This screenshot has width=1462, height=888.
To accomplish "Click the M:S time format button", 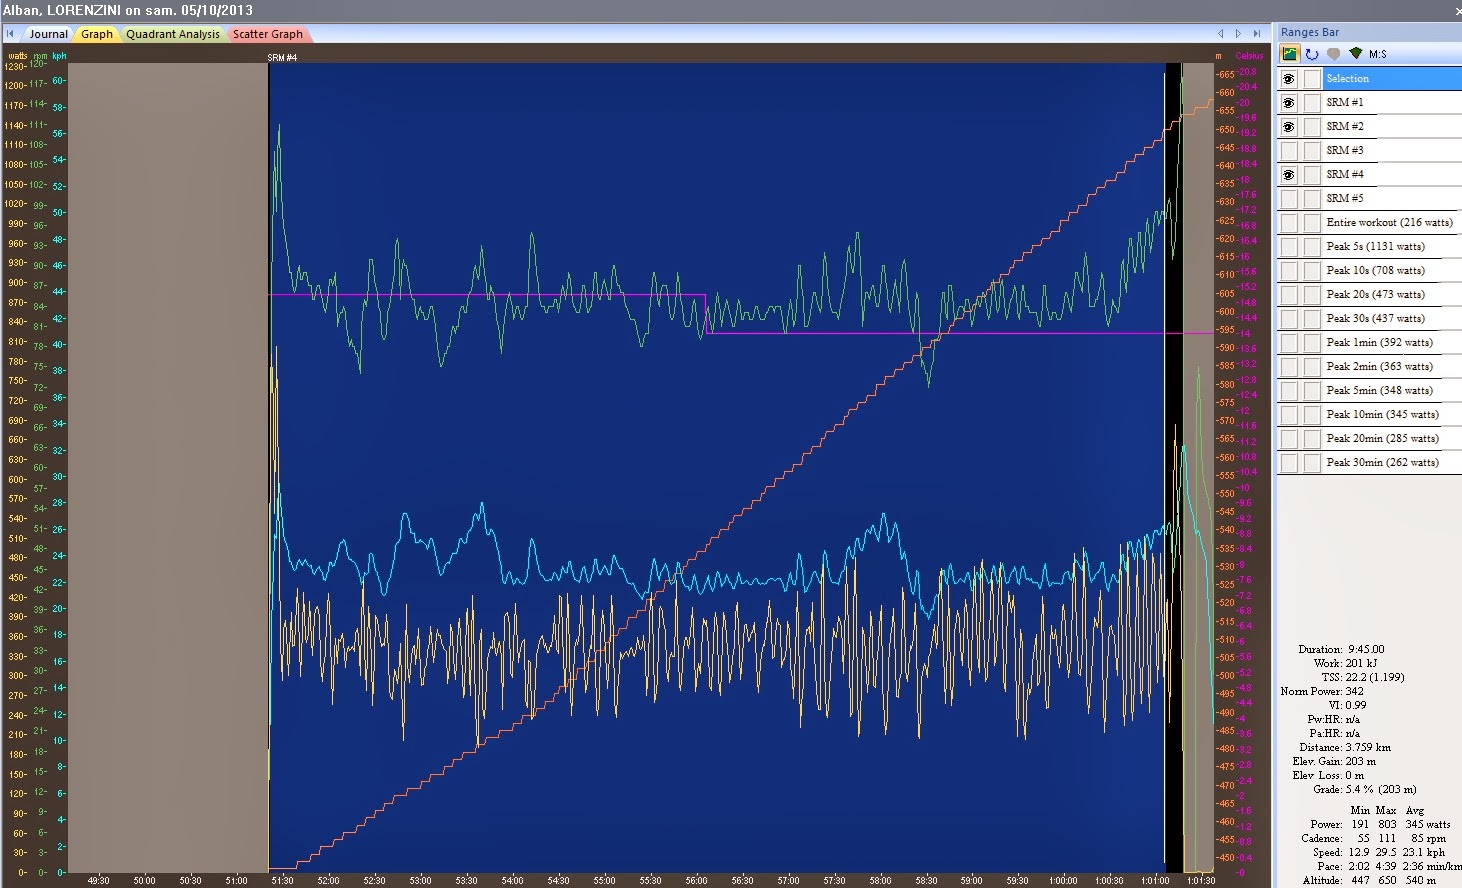I will (x=1377, y=54).
